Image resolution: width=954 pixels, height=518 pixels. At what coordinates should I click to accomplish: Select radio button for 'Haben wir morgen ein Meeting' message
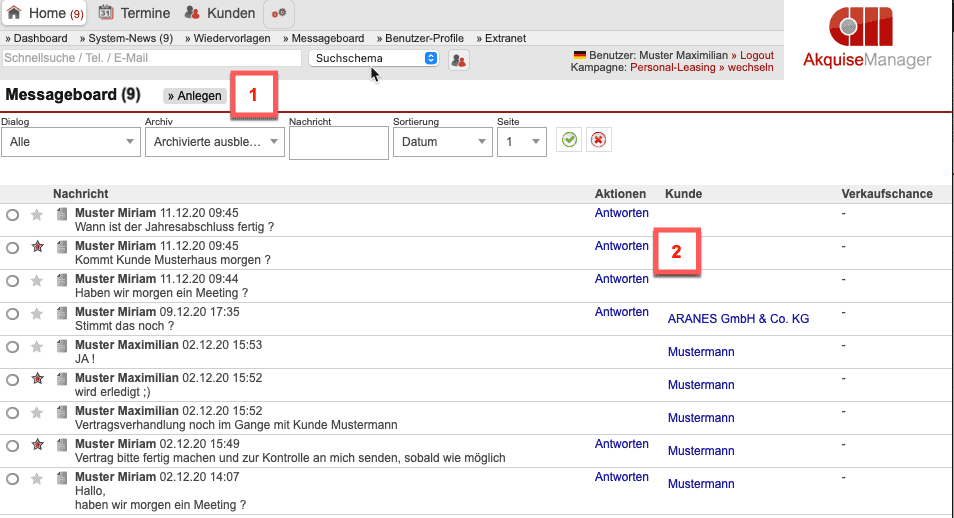[12, 280]
